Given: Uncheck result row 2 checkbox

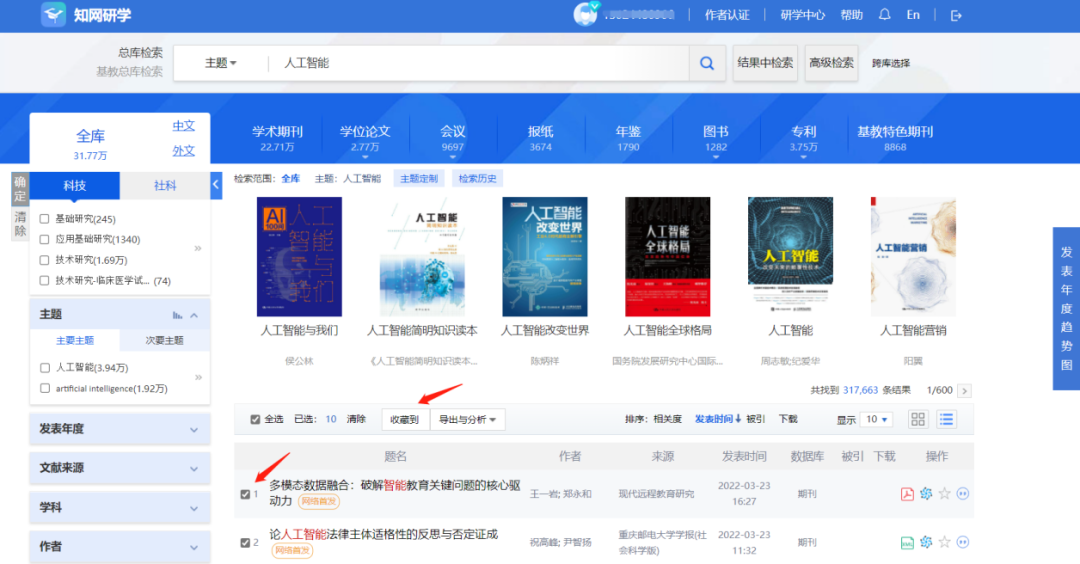Looking at the screenshot, I should click(245, 543).
